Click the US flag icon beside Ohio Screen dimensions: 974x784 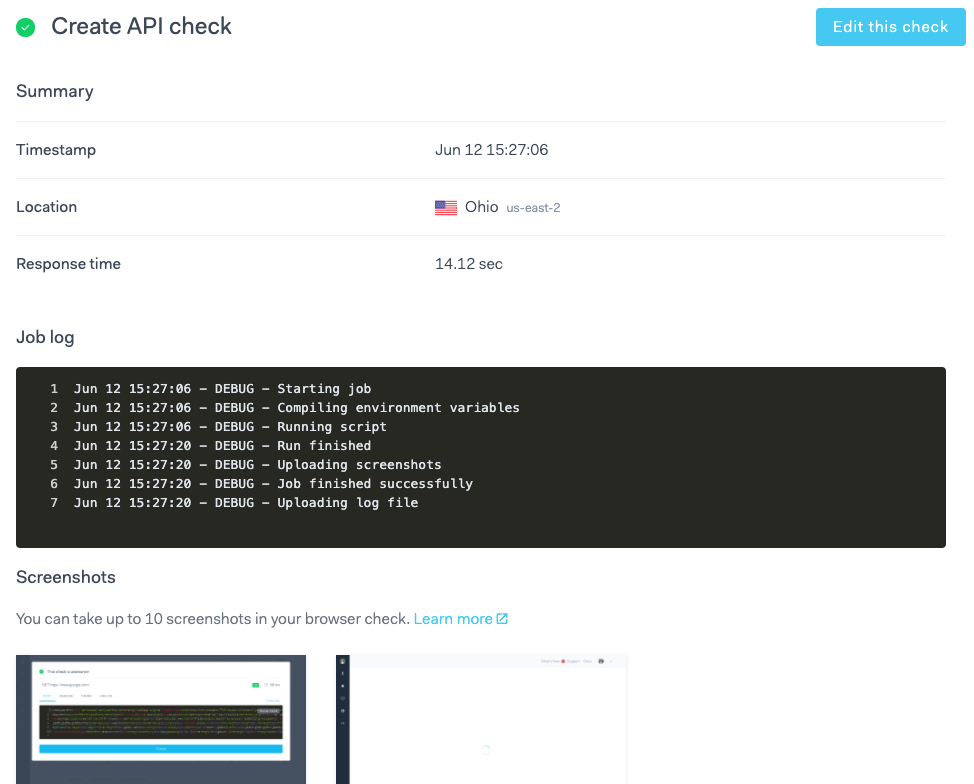tap(445, 207)
